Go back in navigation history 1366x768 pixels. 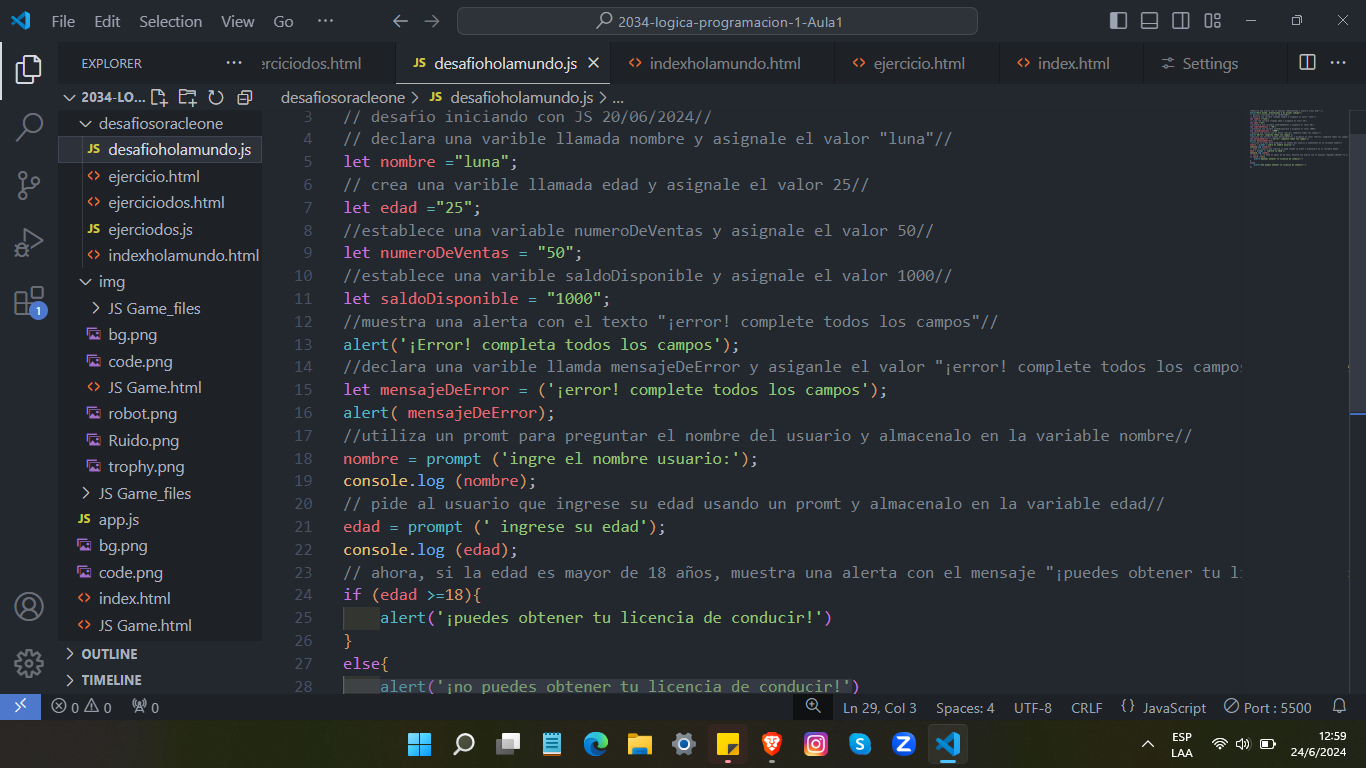coord(400,21)
